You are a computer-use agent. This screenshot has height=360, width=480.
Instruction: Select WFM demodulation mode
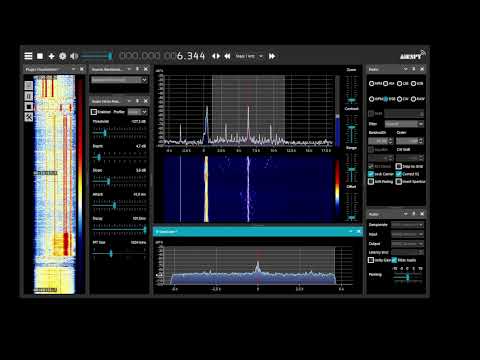[x=376, y=99]
